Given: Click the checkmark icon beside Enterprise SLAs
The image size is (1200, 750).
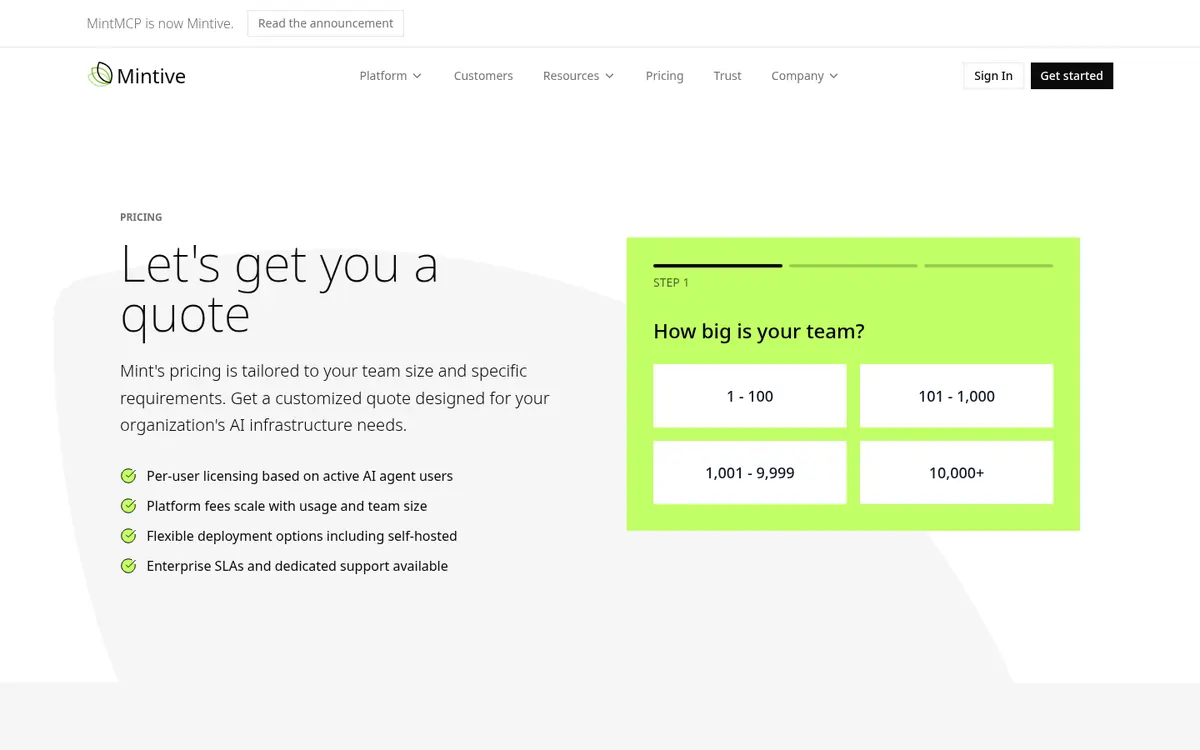Looking at the screenshot, I should pos(128,566).
